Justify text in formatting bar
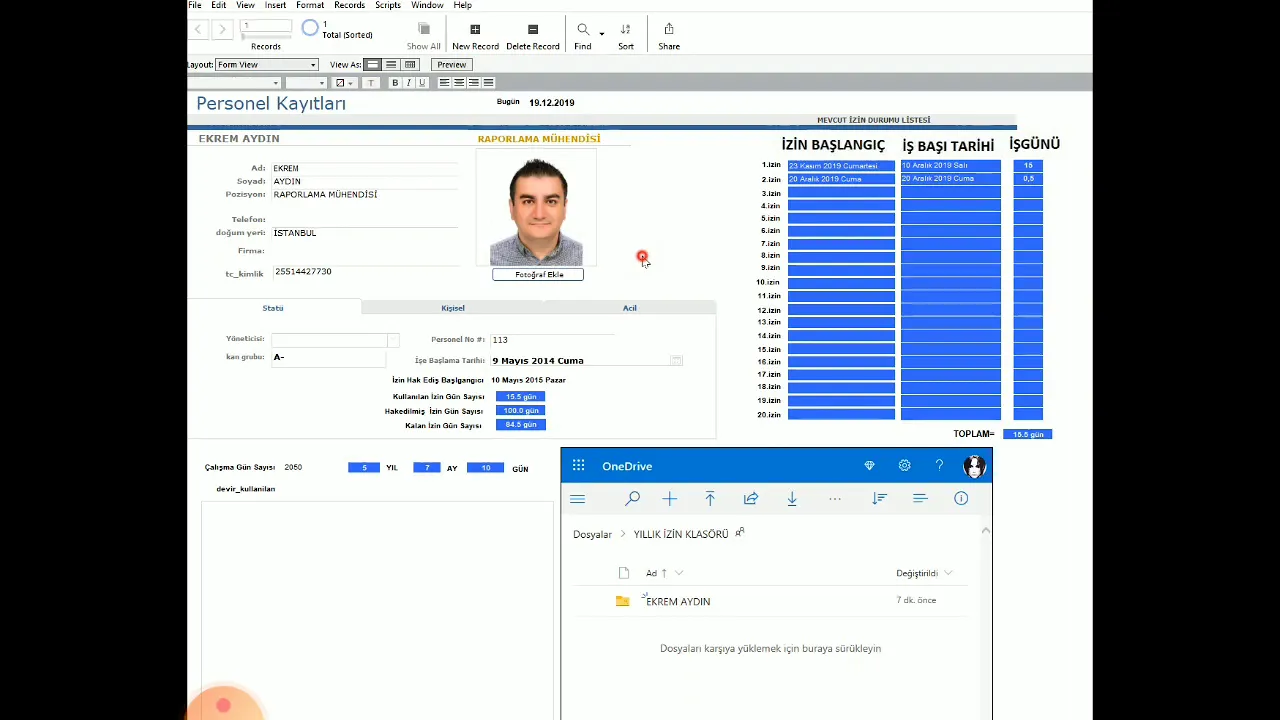 tap(488, 83)
